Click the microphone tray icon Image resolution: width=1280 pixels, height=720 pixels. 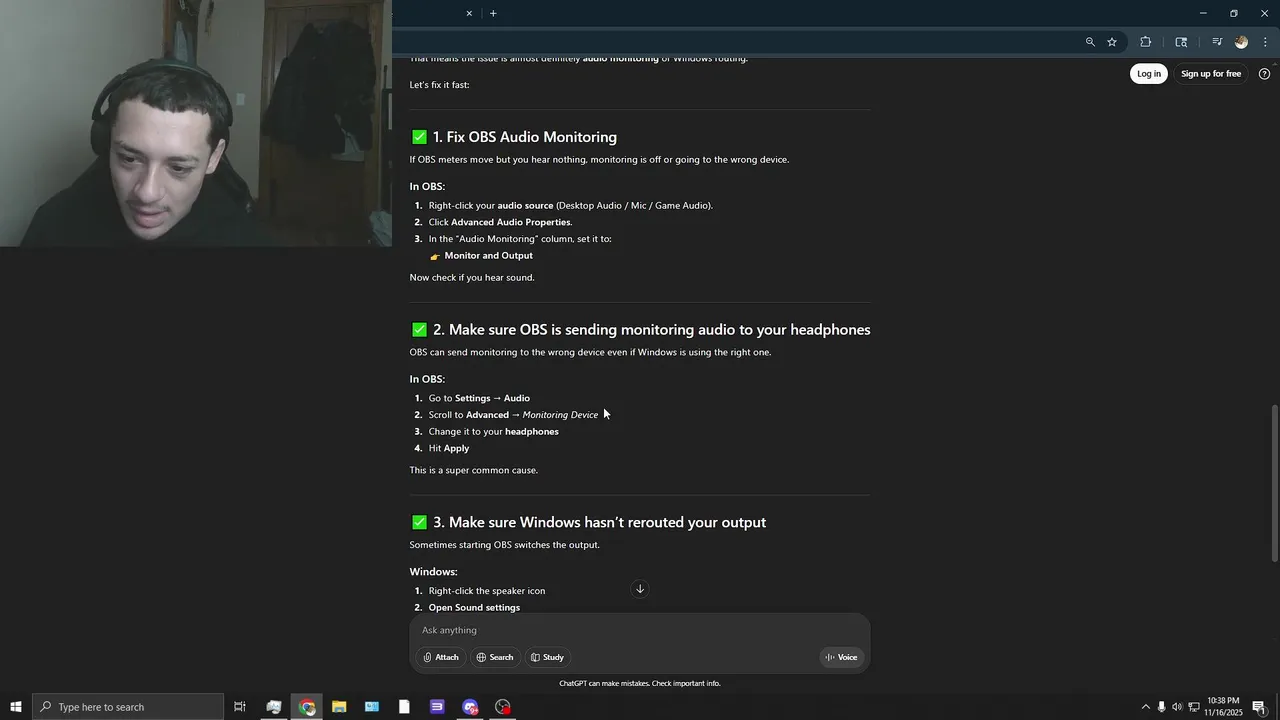(x=1161, y=707)
